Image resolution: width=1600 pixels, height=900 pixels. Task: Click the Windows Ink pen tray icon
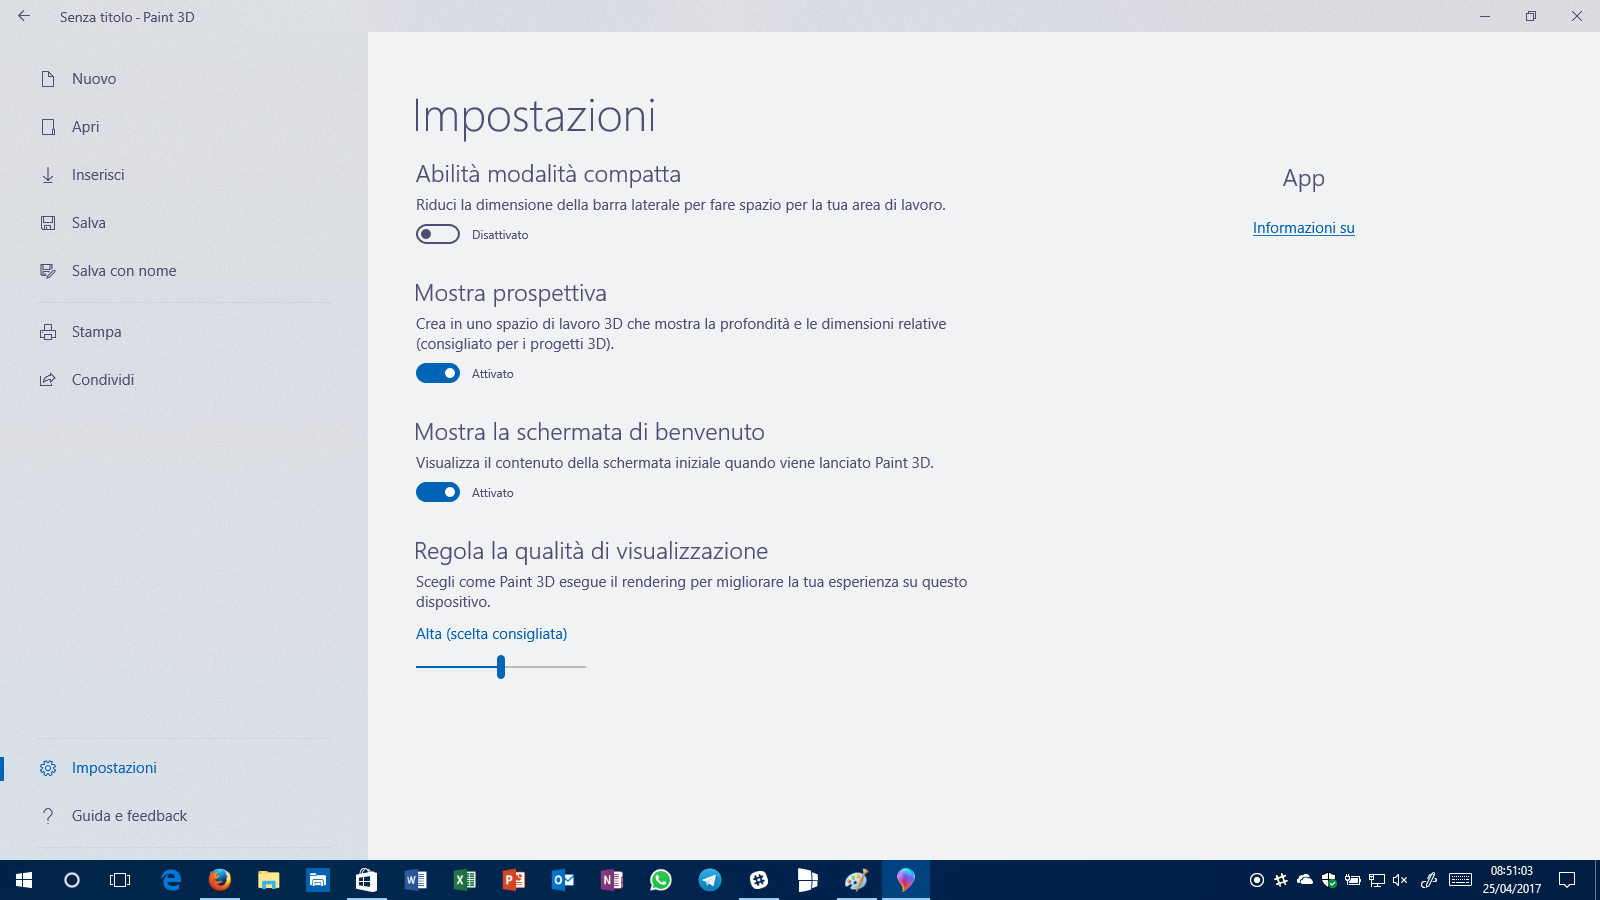point(1429,880)
